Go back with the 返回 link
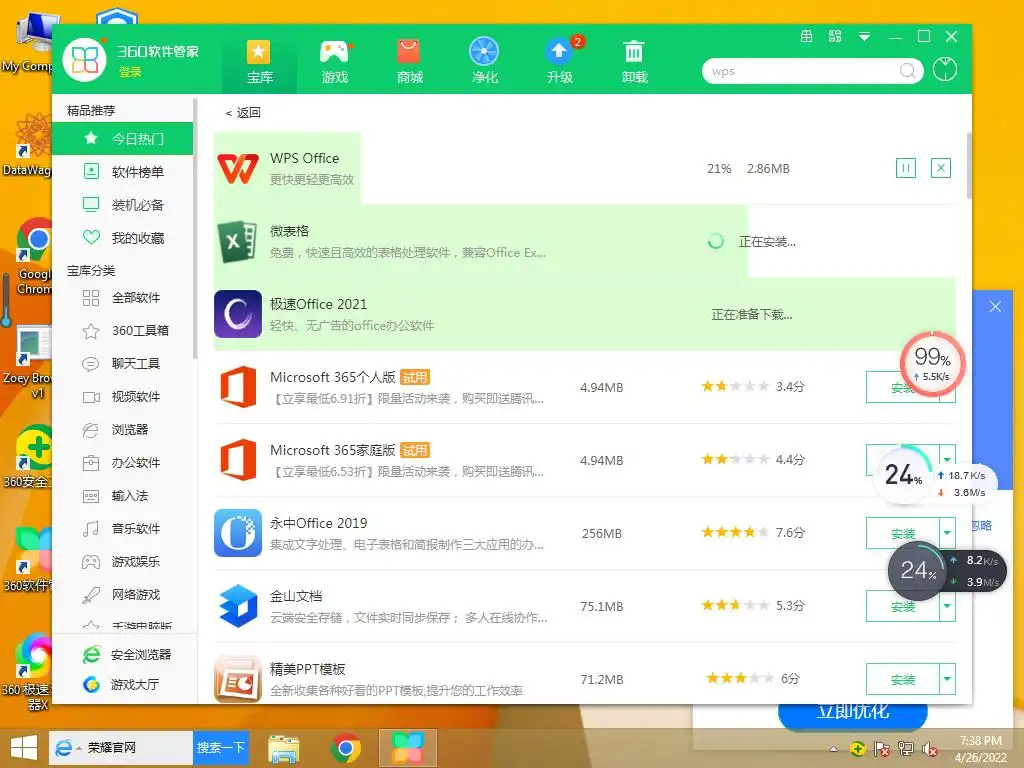Viewport: 1024px width, 768px height. [x=243, y=113]
